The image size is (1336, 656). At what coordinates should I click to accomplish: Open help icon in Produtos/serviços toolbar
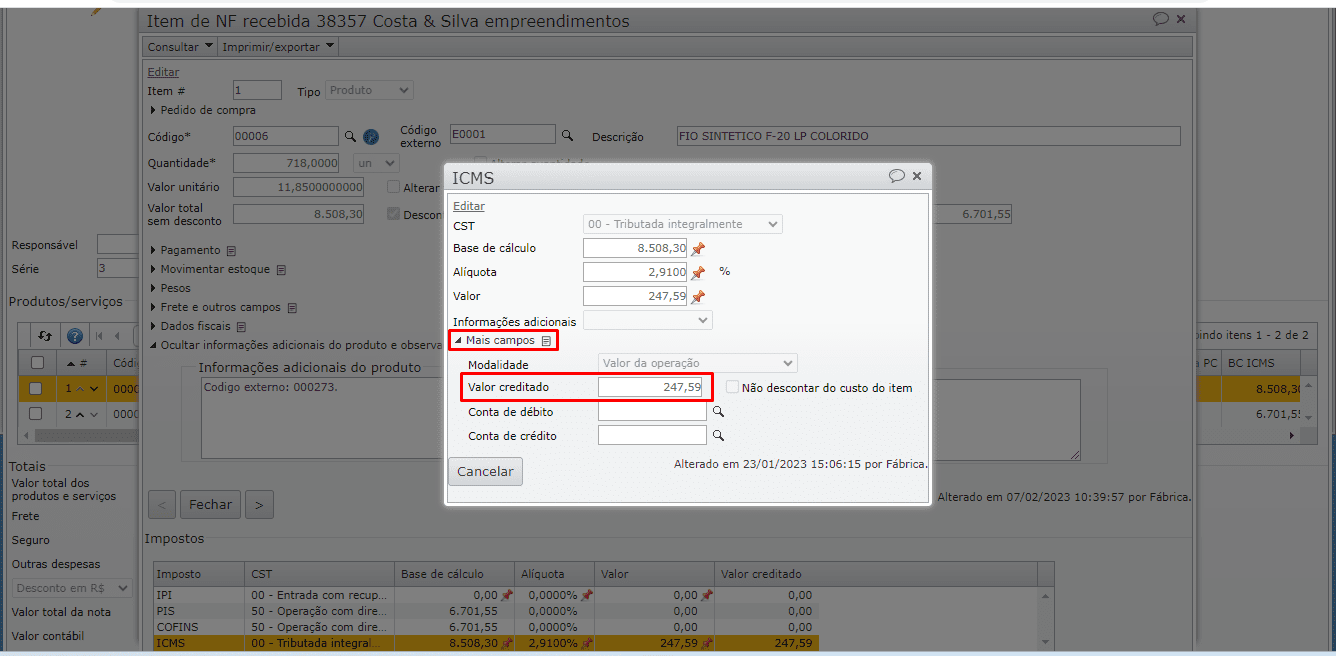pyautogui.click(x=74, y=336)
